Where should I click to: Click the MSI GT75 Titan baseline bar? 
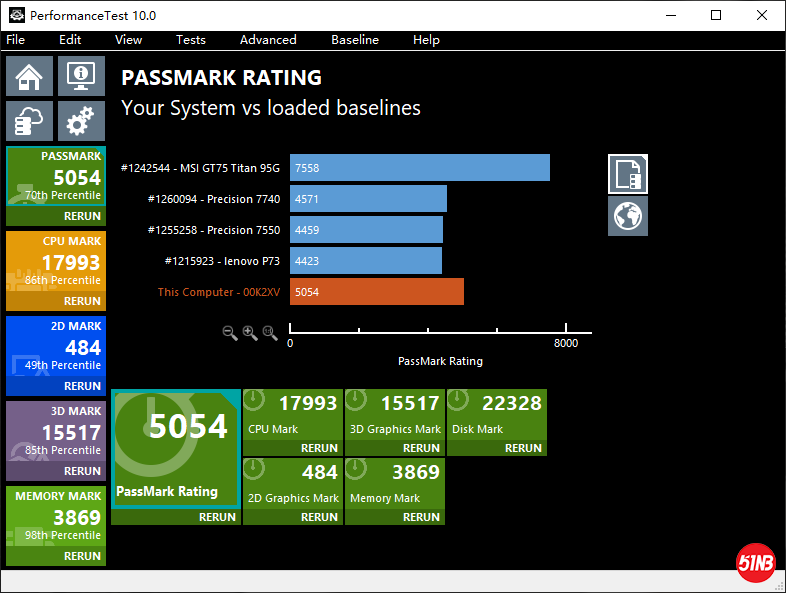420,168
